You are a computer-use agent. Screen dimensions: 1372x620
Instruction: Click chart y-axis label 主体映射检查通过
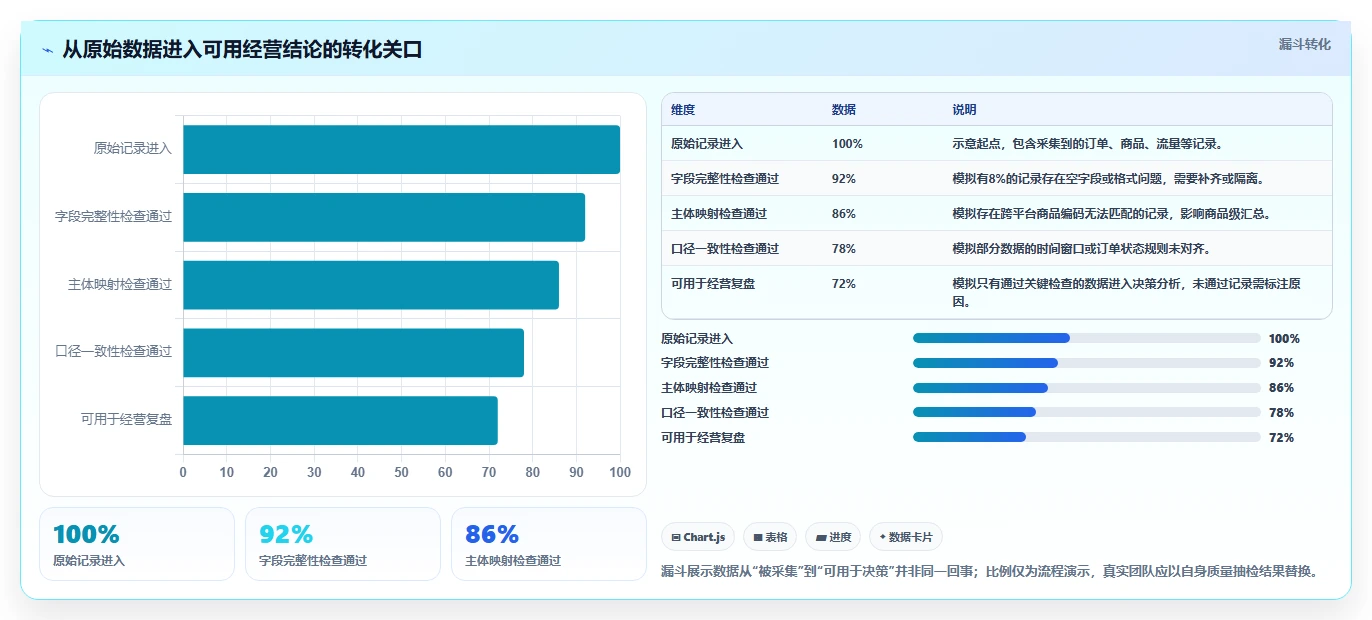pos(120,285)
